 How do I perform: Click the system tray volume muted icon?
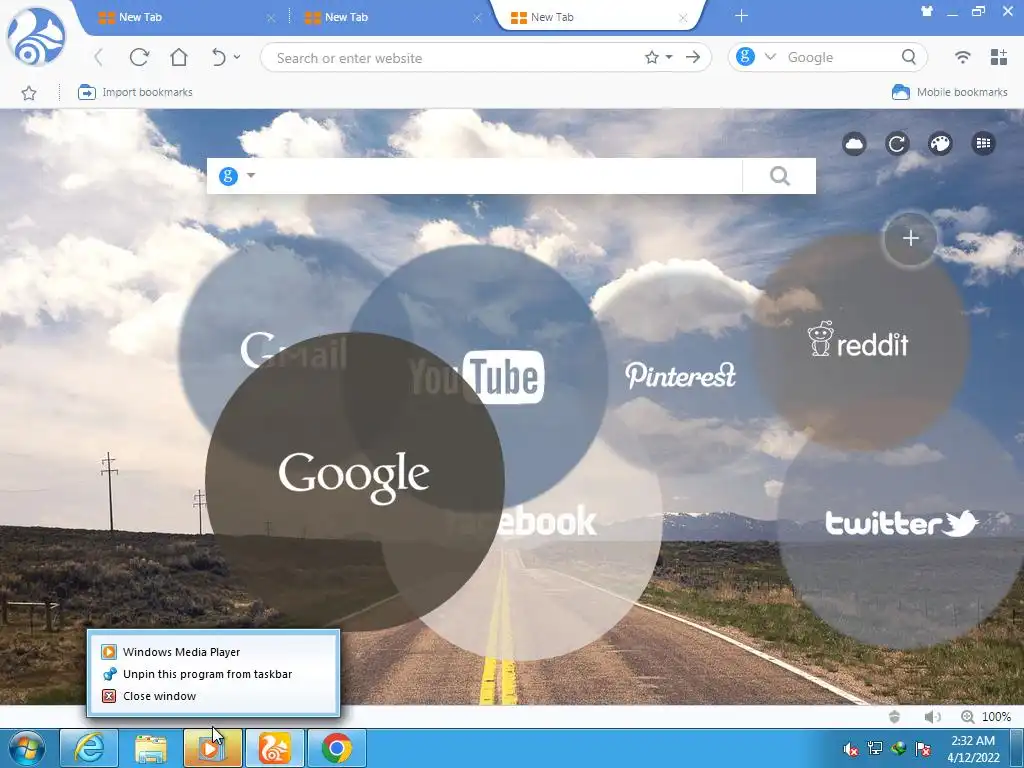coord(850,748)
